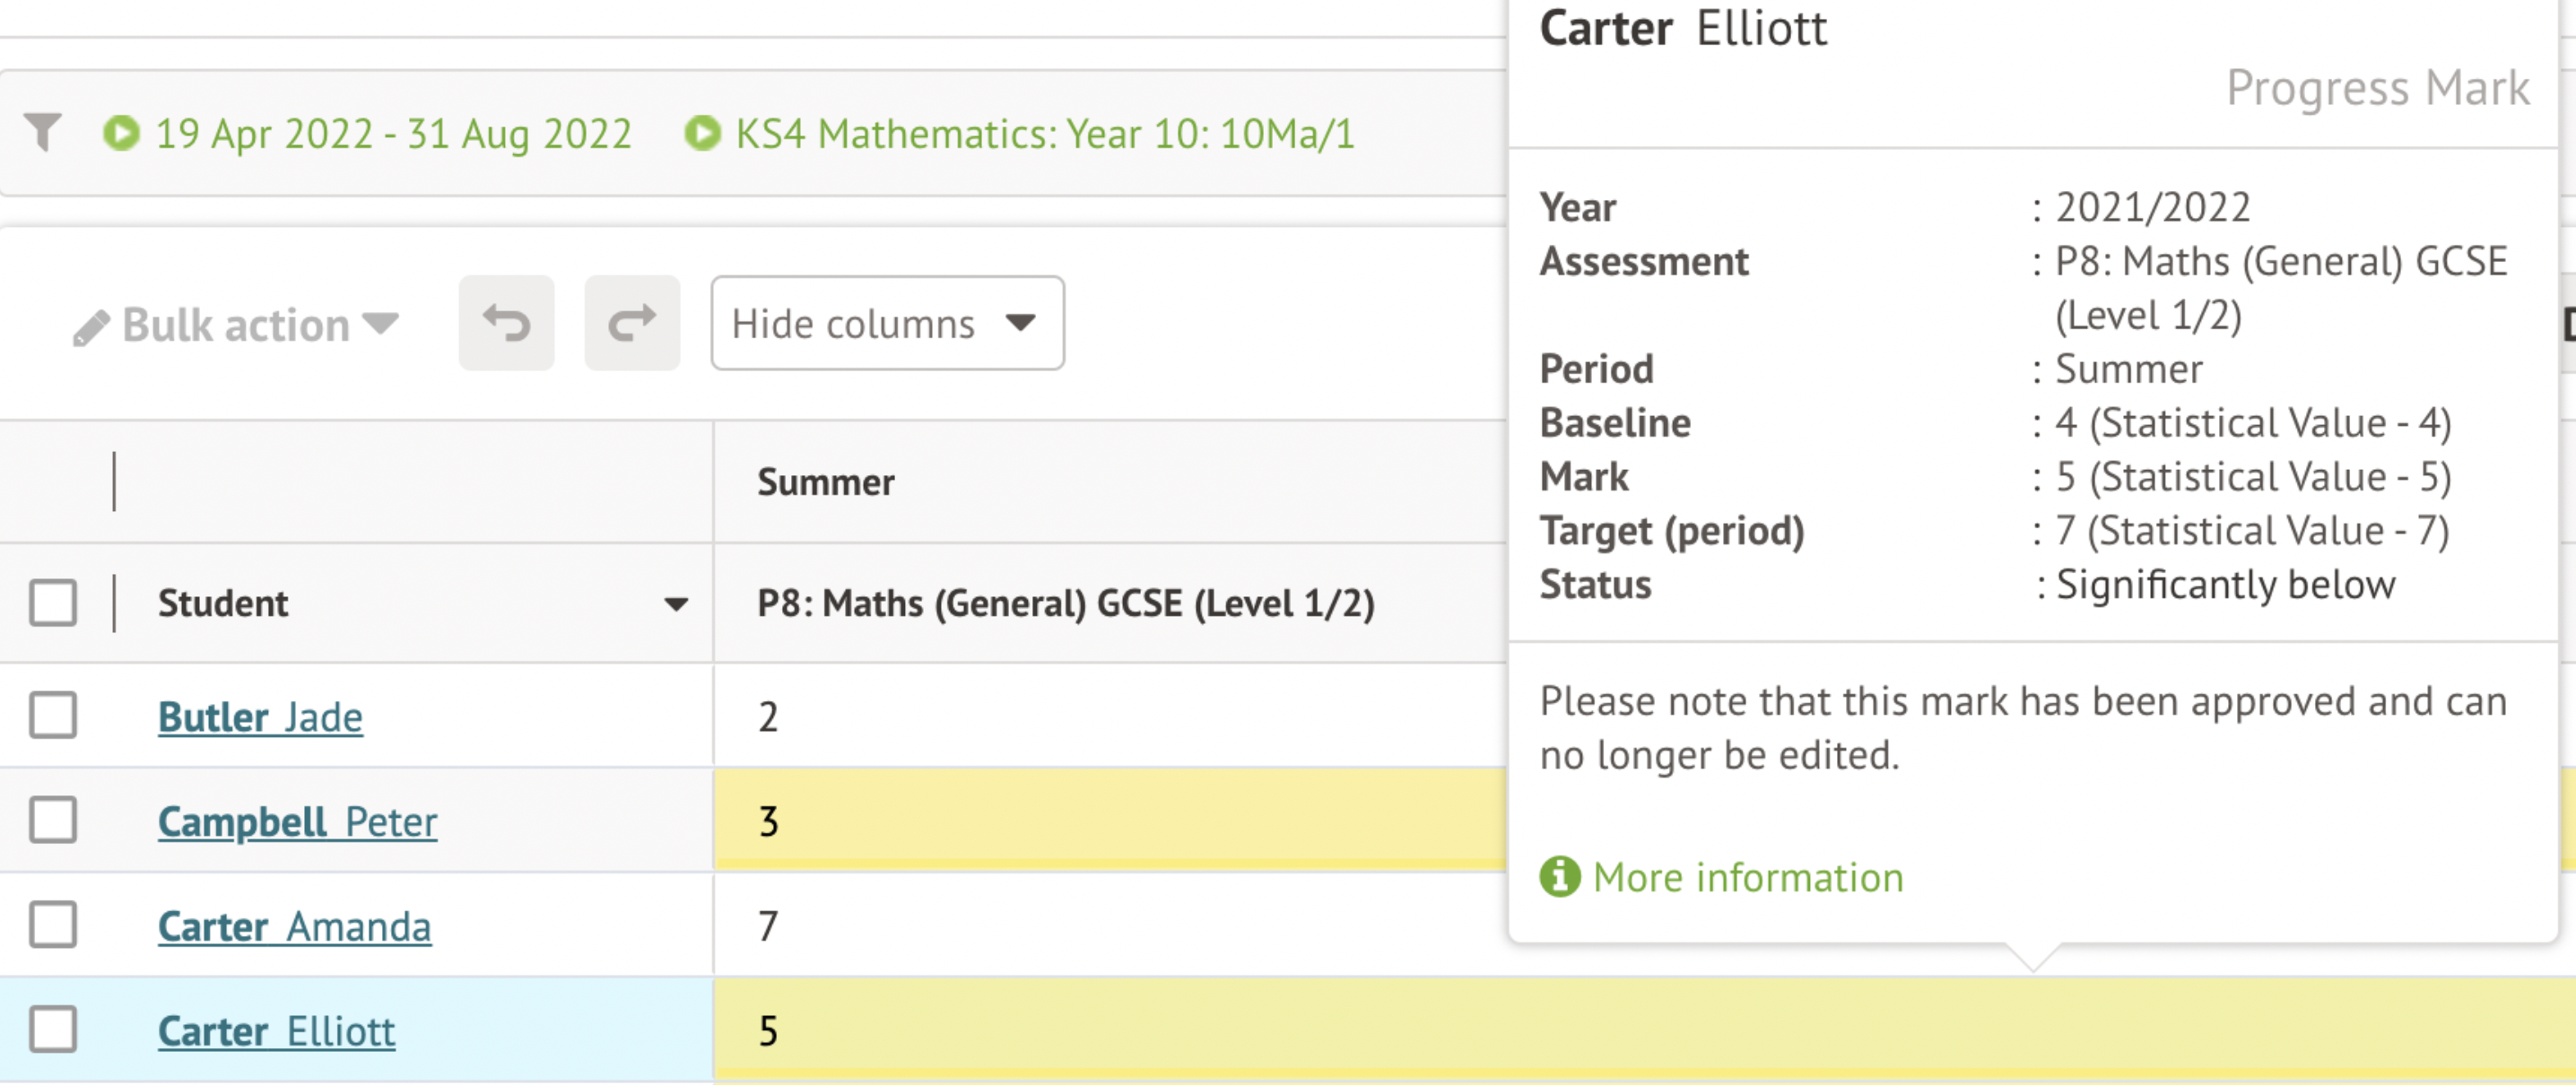Open the Student column sort arrow
The height and width of the screenshot is (1085, 2576).
coord(676,604)
